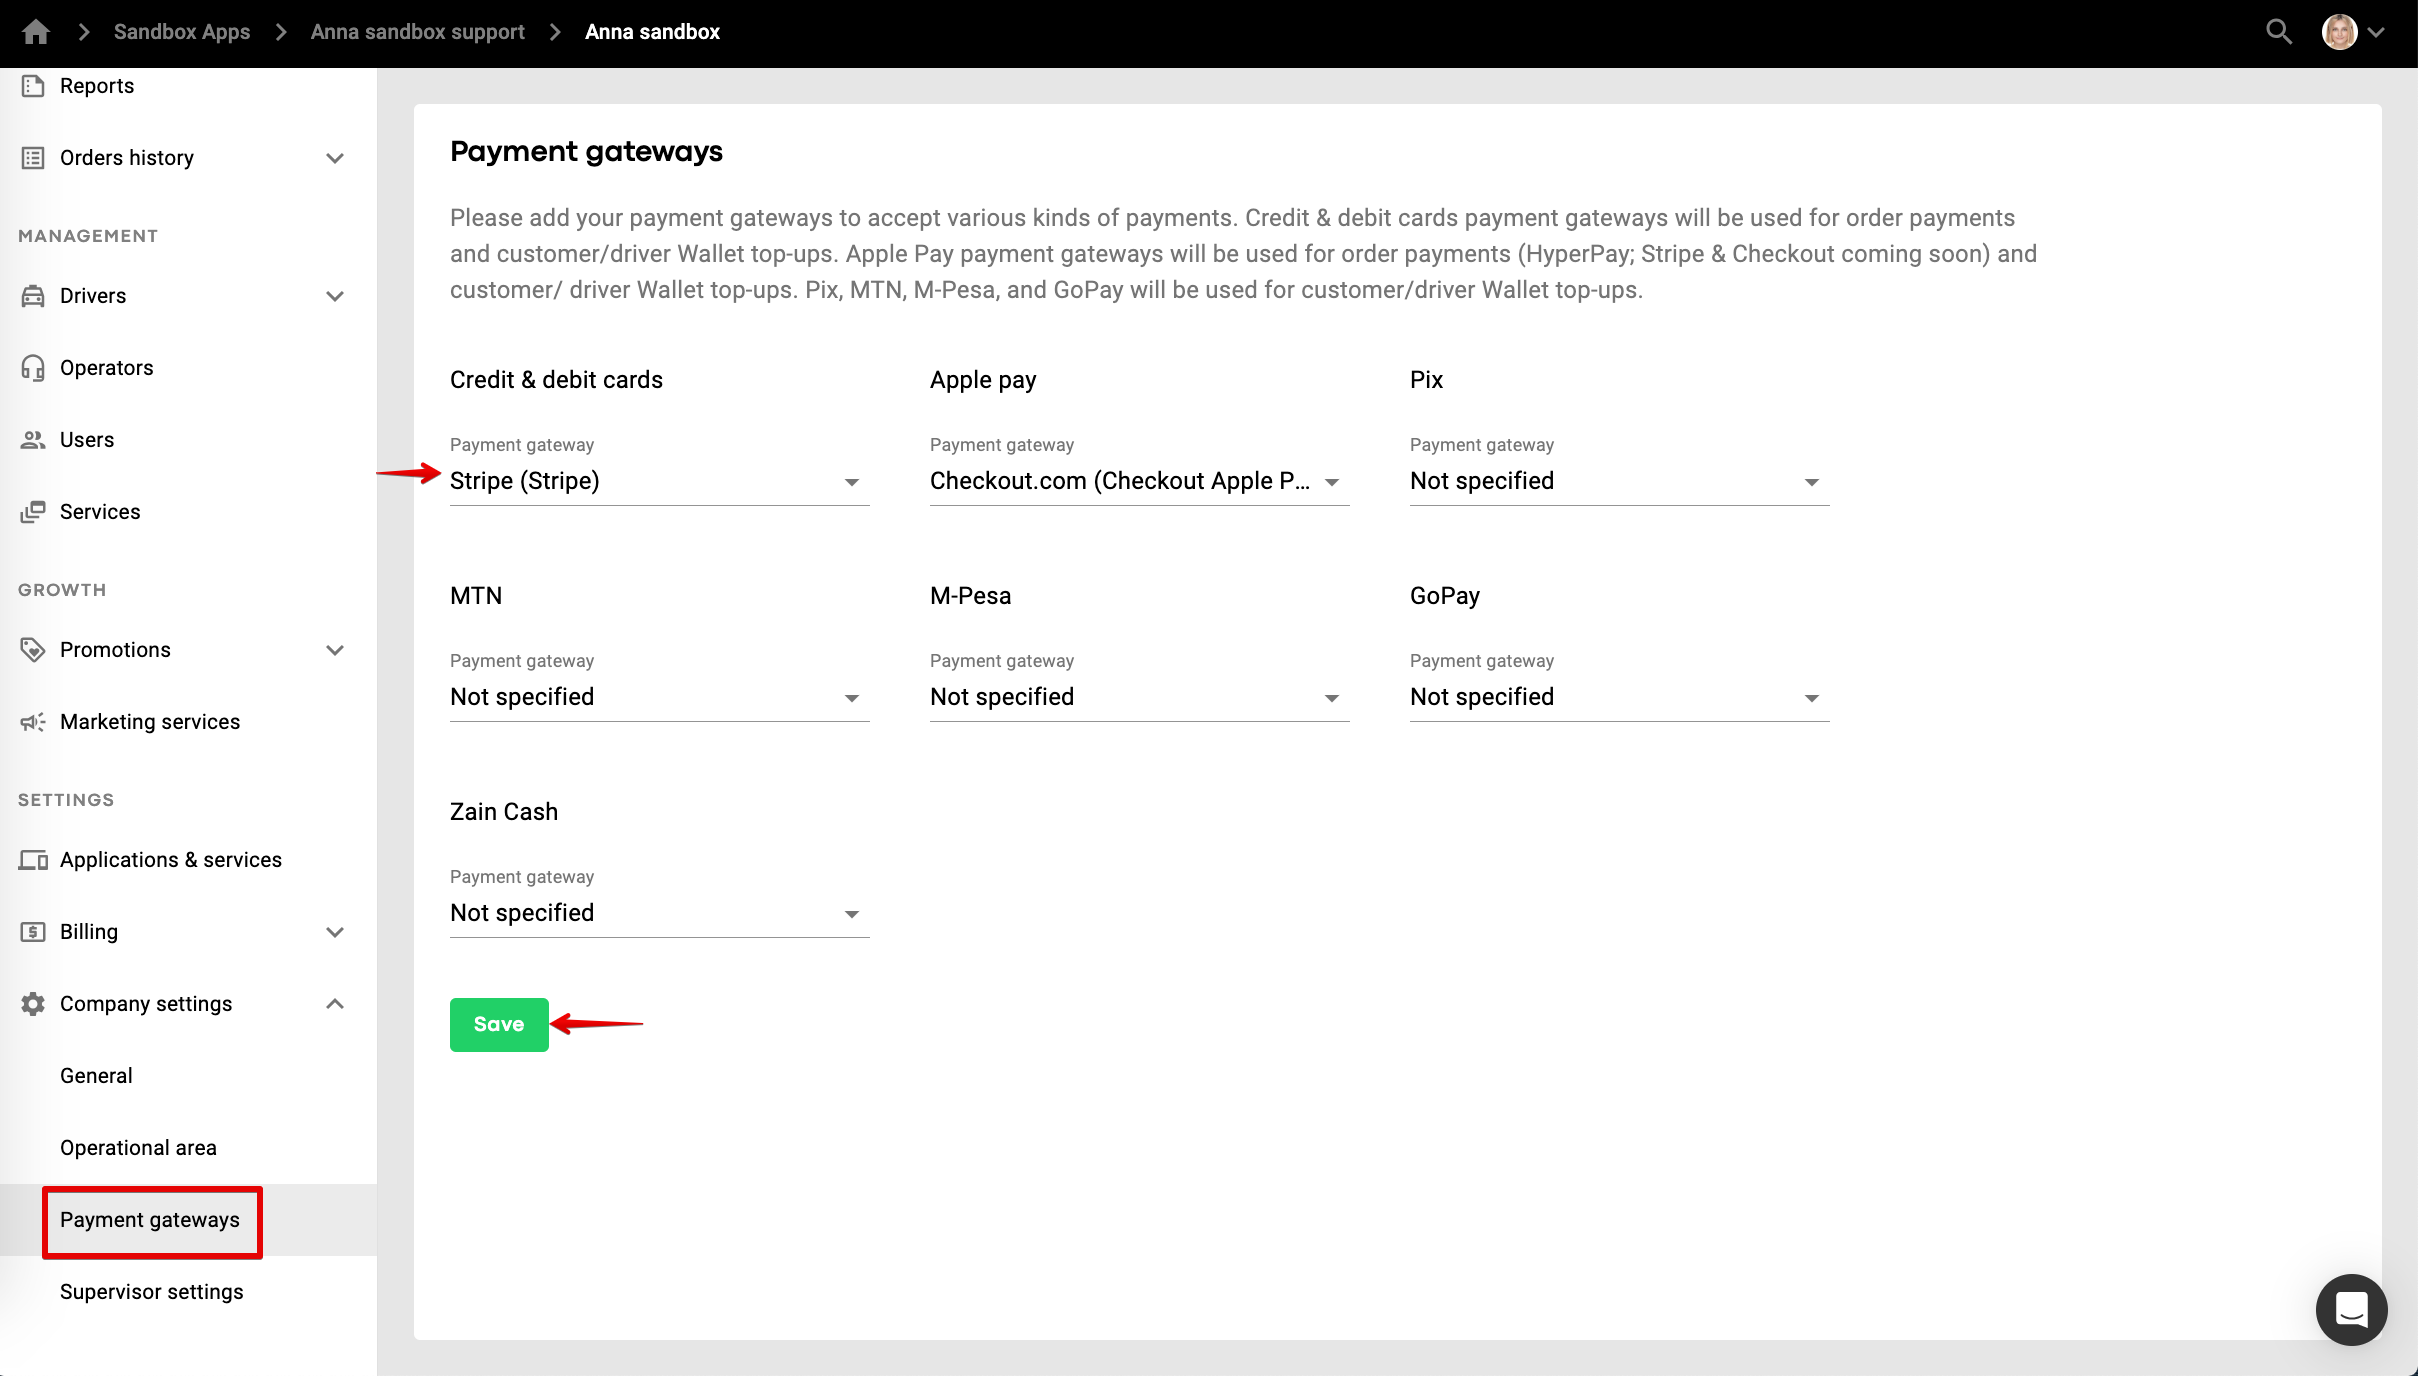This screenshot has height=1376, width=2418.
Task: Collapse the Company settings section chevron
Action: point(335,1004)
